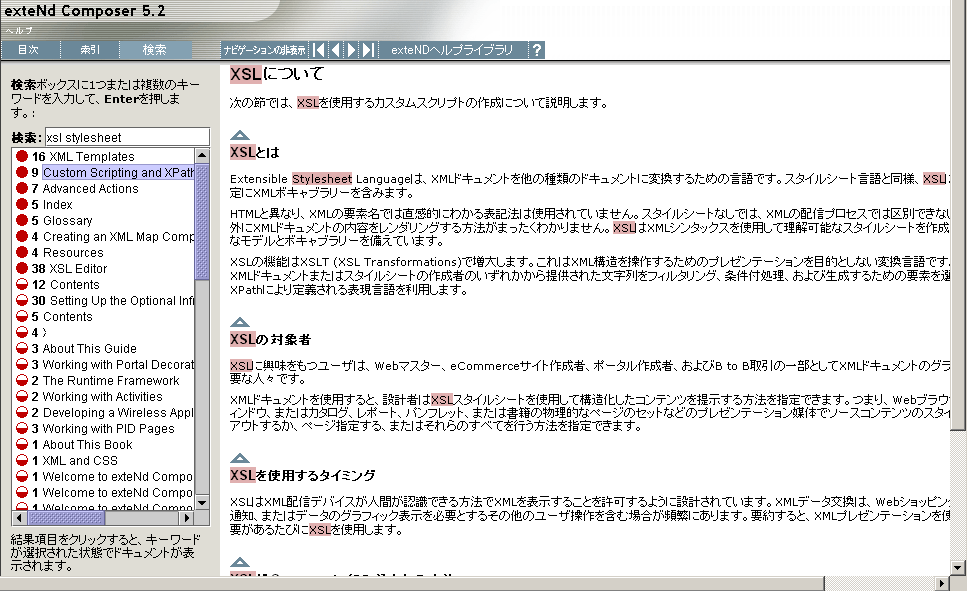Select Working with Activities result
This screenshot has width=969, height=591.
coord(97,397)
